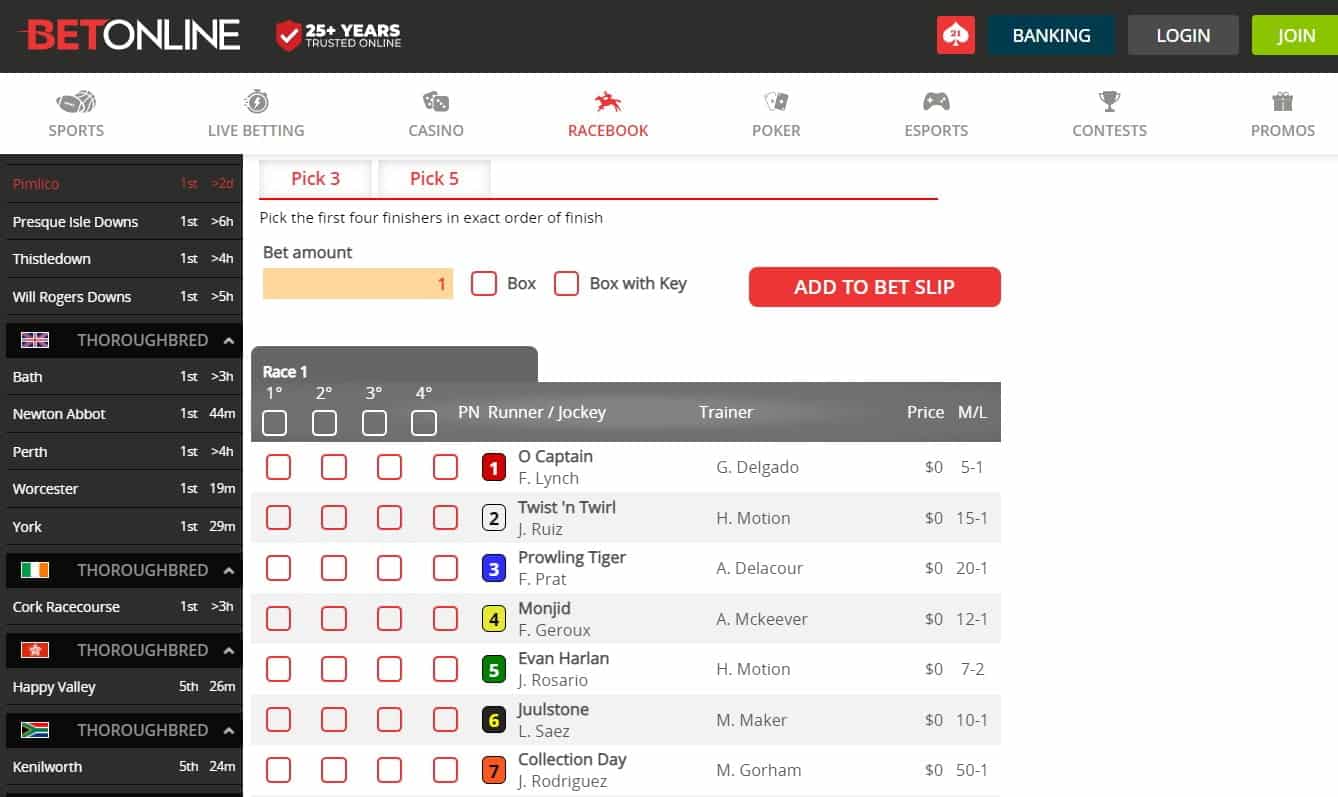Open the CASINO menu label
This screenshot has height=797, width=1338.
click(x=436, y=130)
